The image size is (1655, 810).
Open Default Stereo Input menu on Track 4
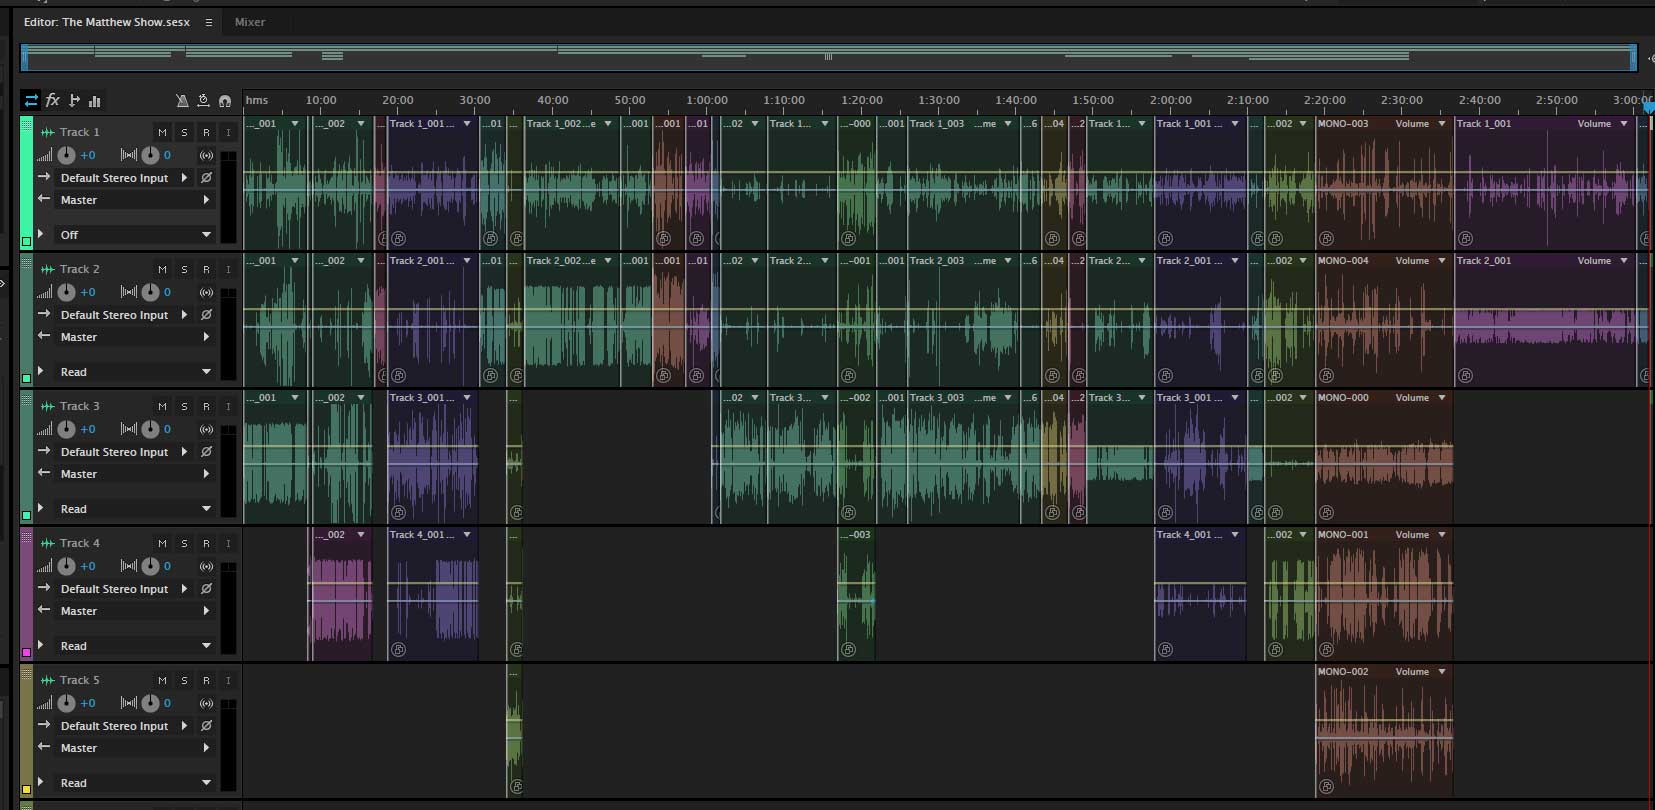pyautogui.click(x=123, y=588)
